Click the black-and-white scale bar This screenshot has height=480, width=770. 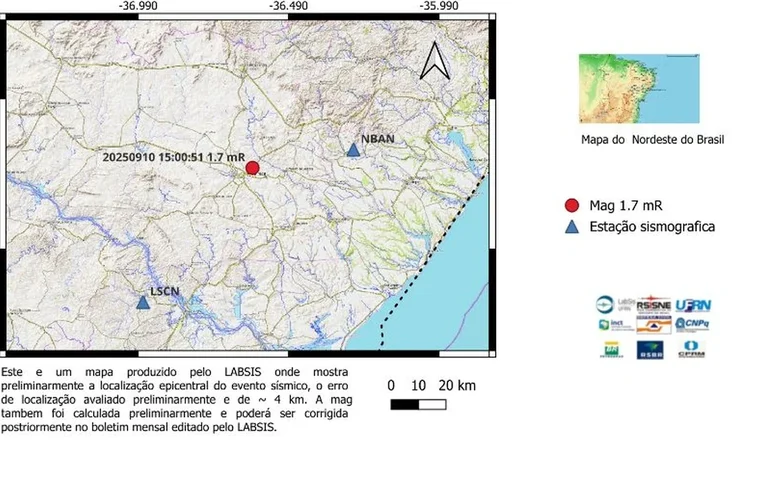point(418,404)
